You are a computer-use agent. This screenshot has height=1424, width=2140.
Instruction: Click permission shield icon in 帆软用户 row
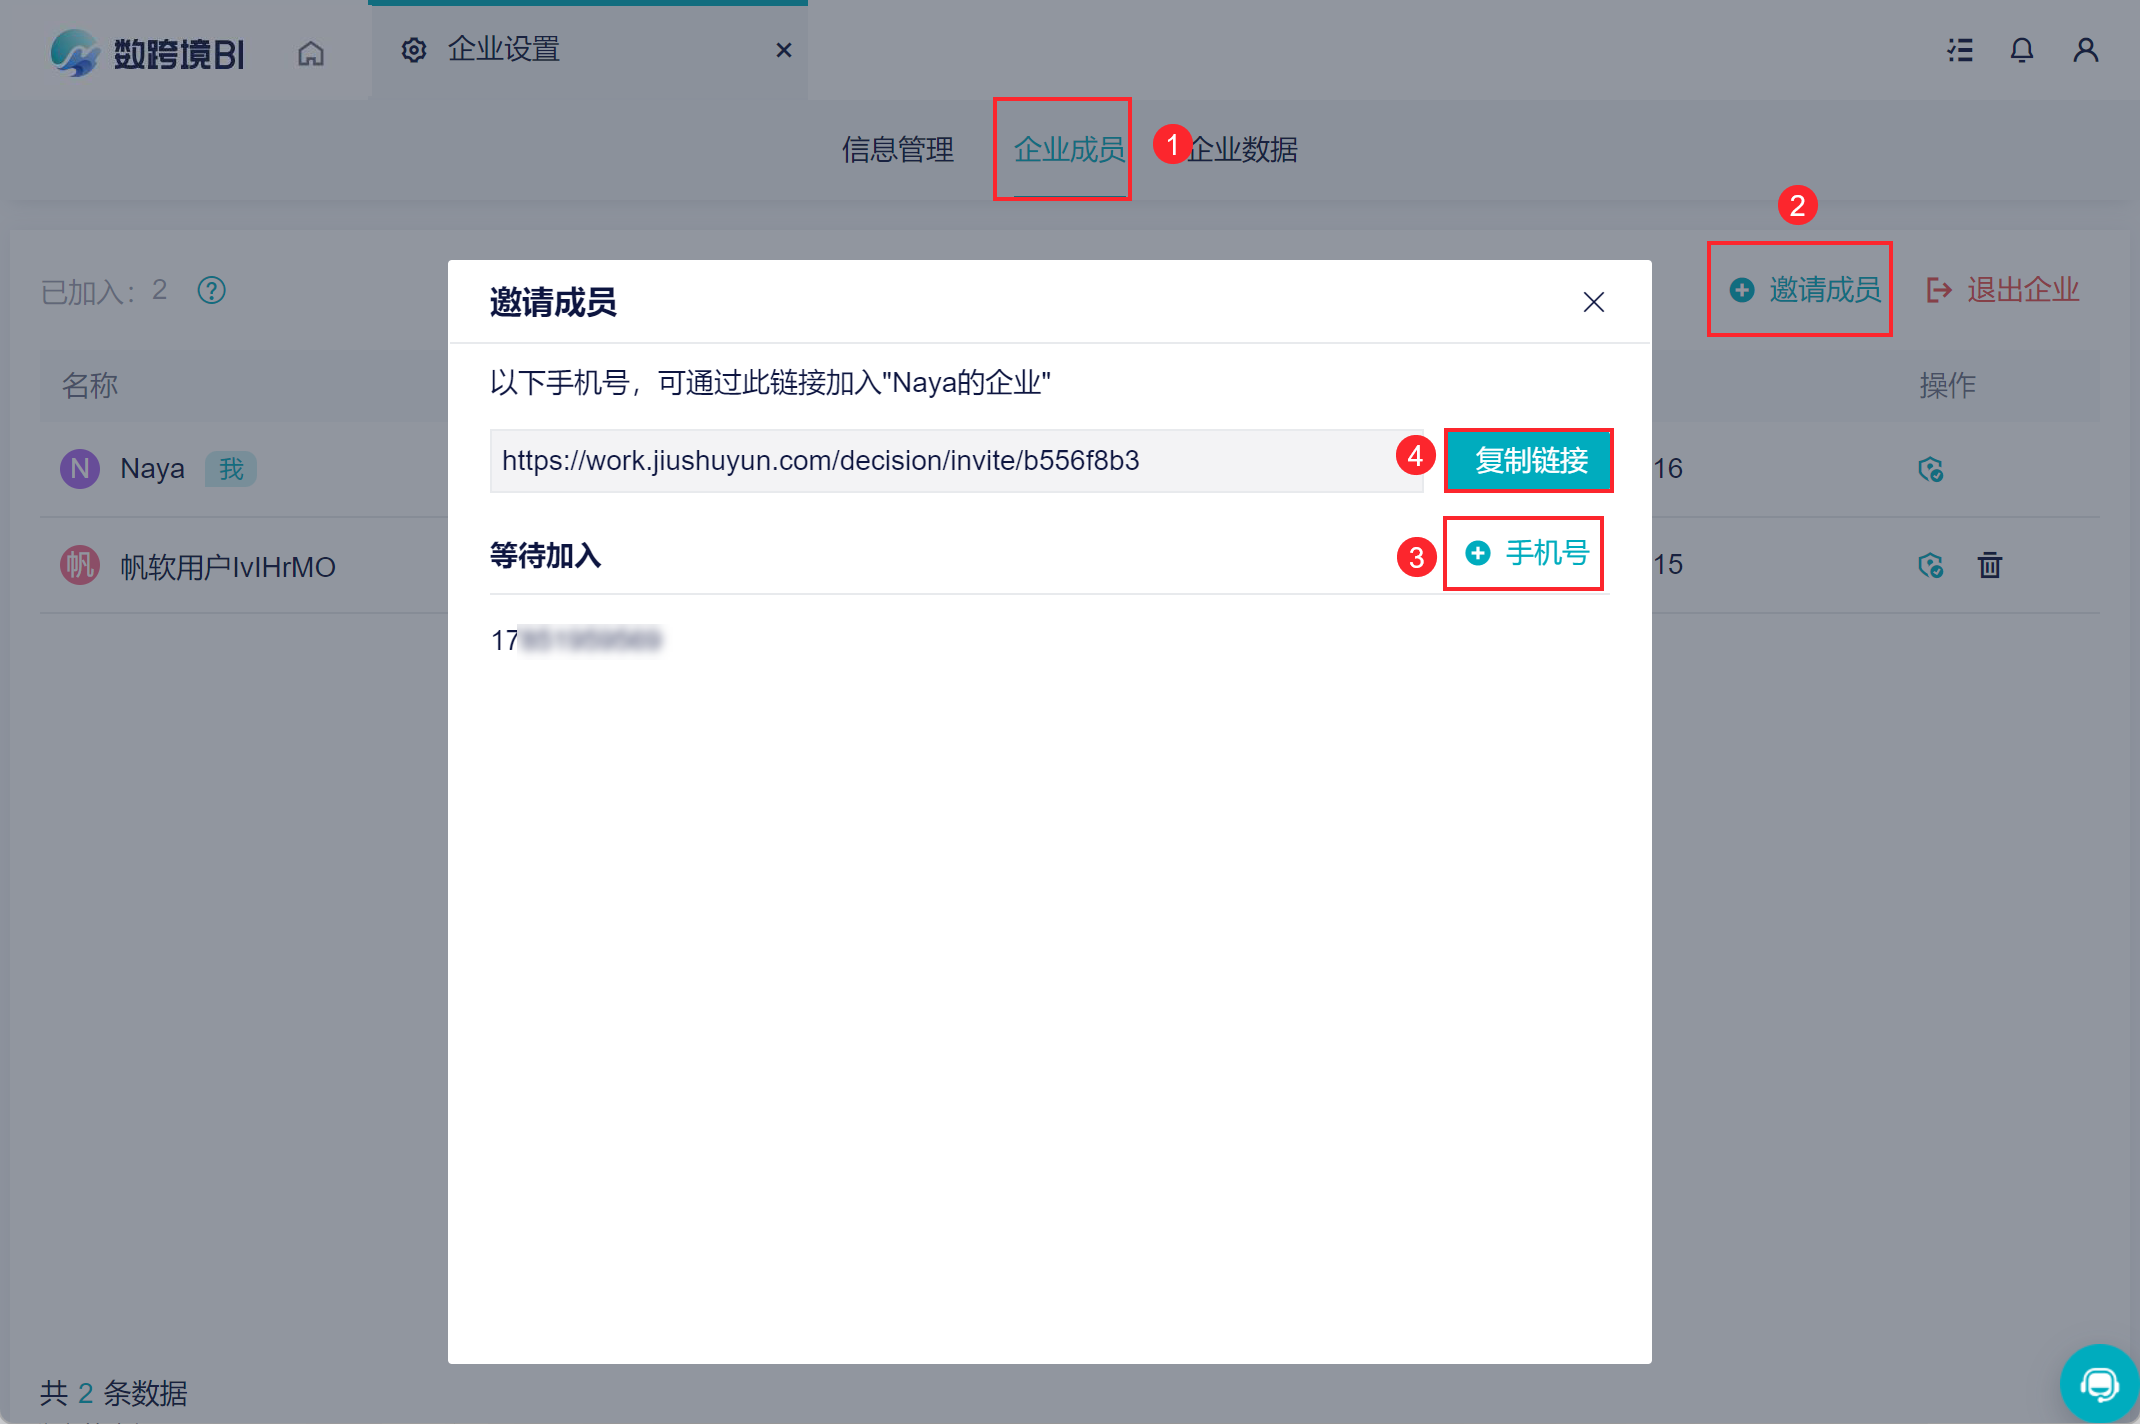(x=1930, y=565)
